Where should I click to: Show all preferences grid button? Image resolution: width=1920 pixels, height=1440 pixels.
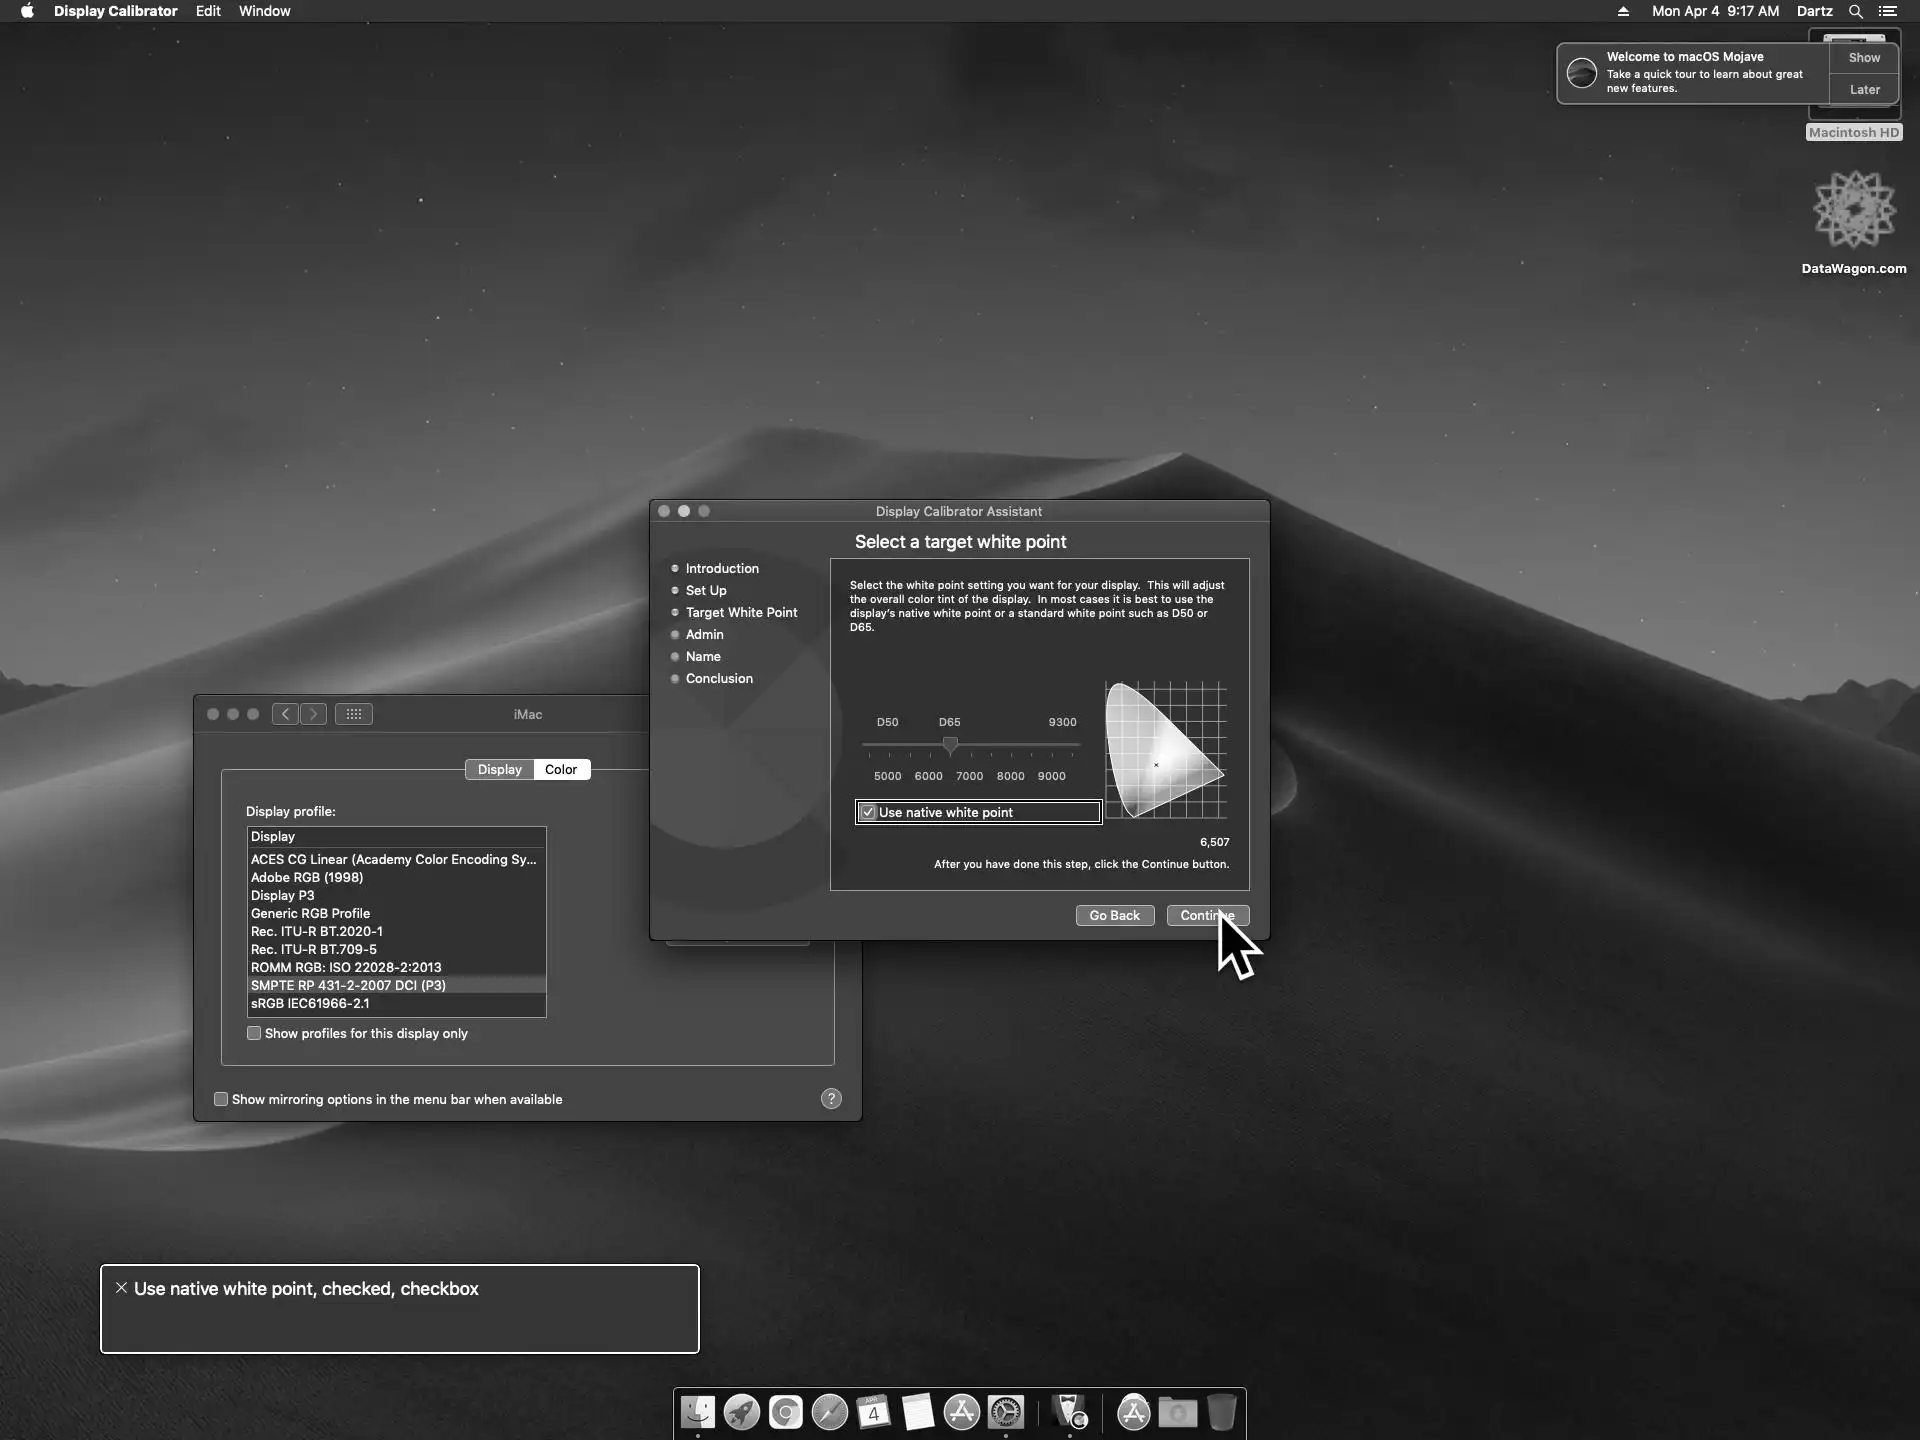tap(353, 714)
